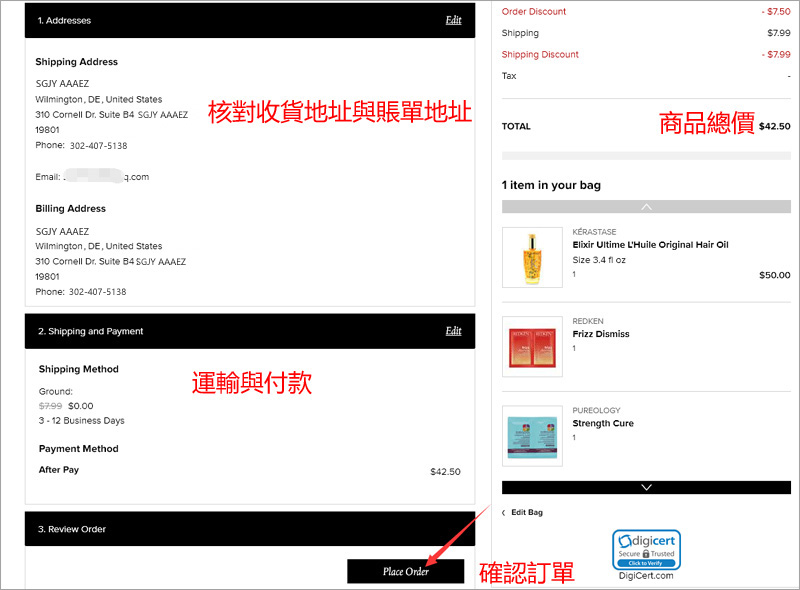Click the KÉRASTASE brand label

point(594,232)
